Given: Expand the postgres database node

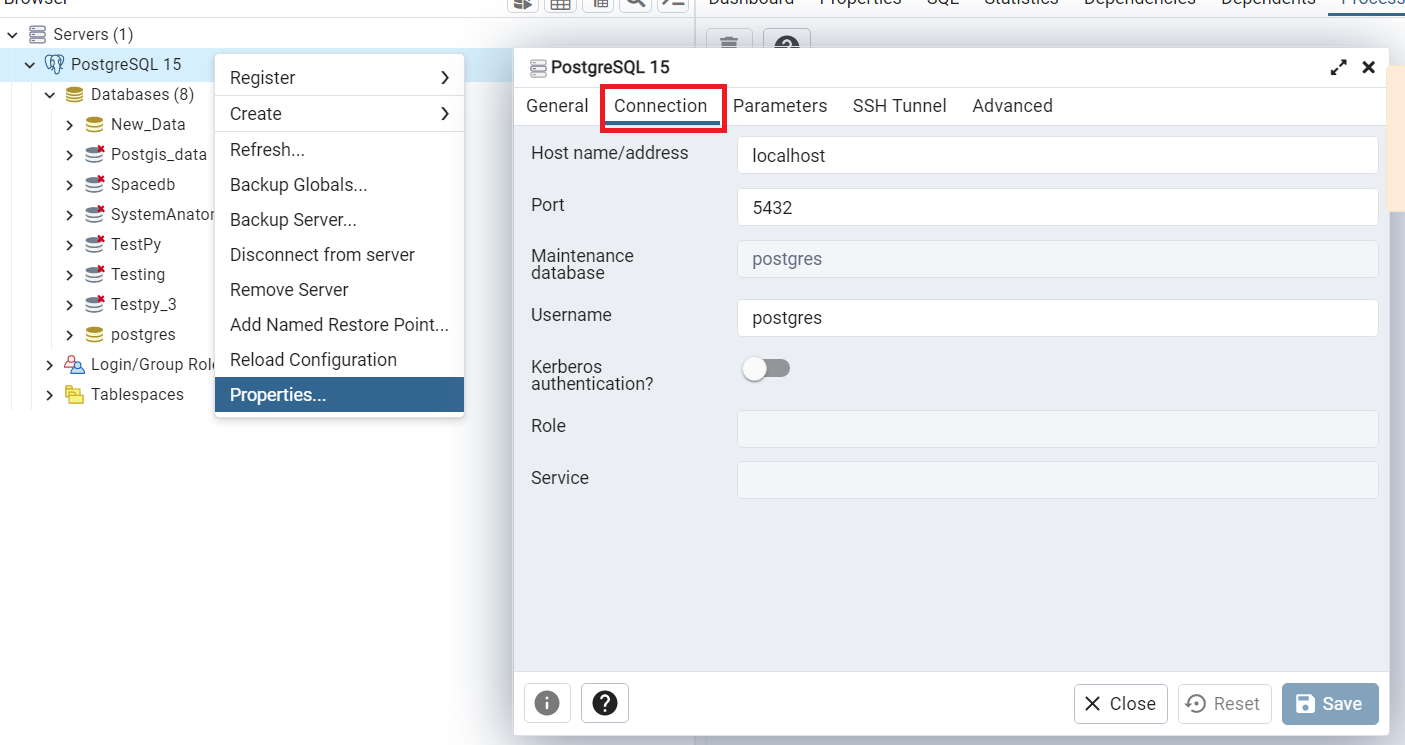Looking at the screenshot, I should [x=70, y=335].
